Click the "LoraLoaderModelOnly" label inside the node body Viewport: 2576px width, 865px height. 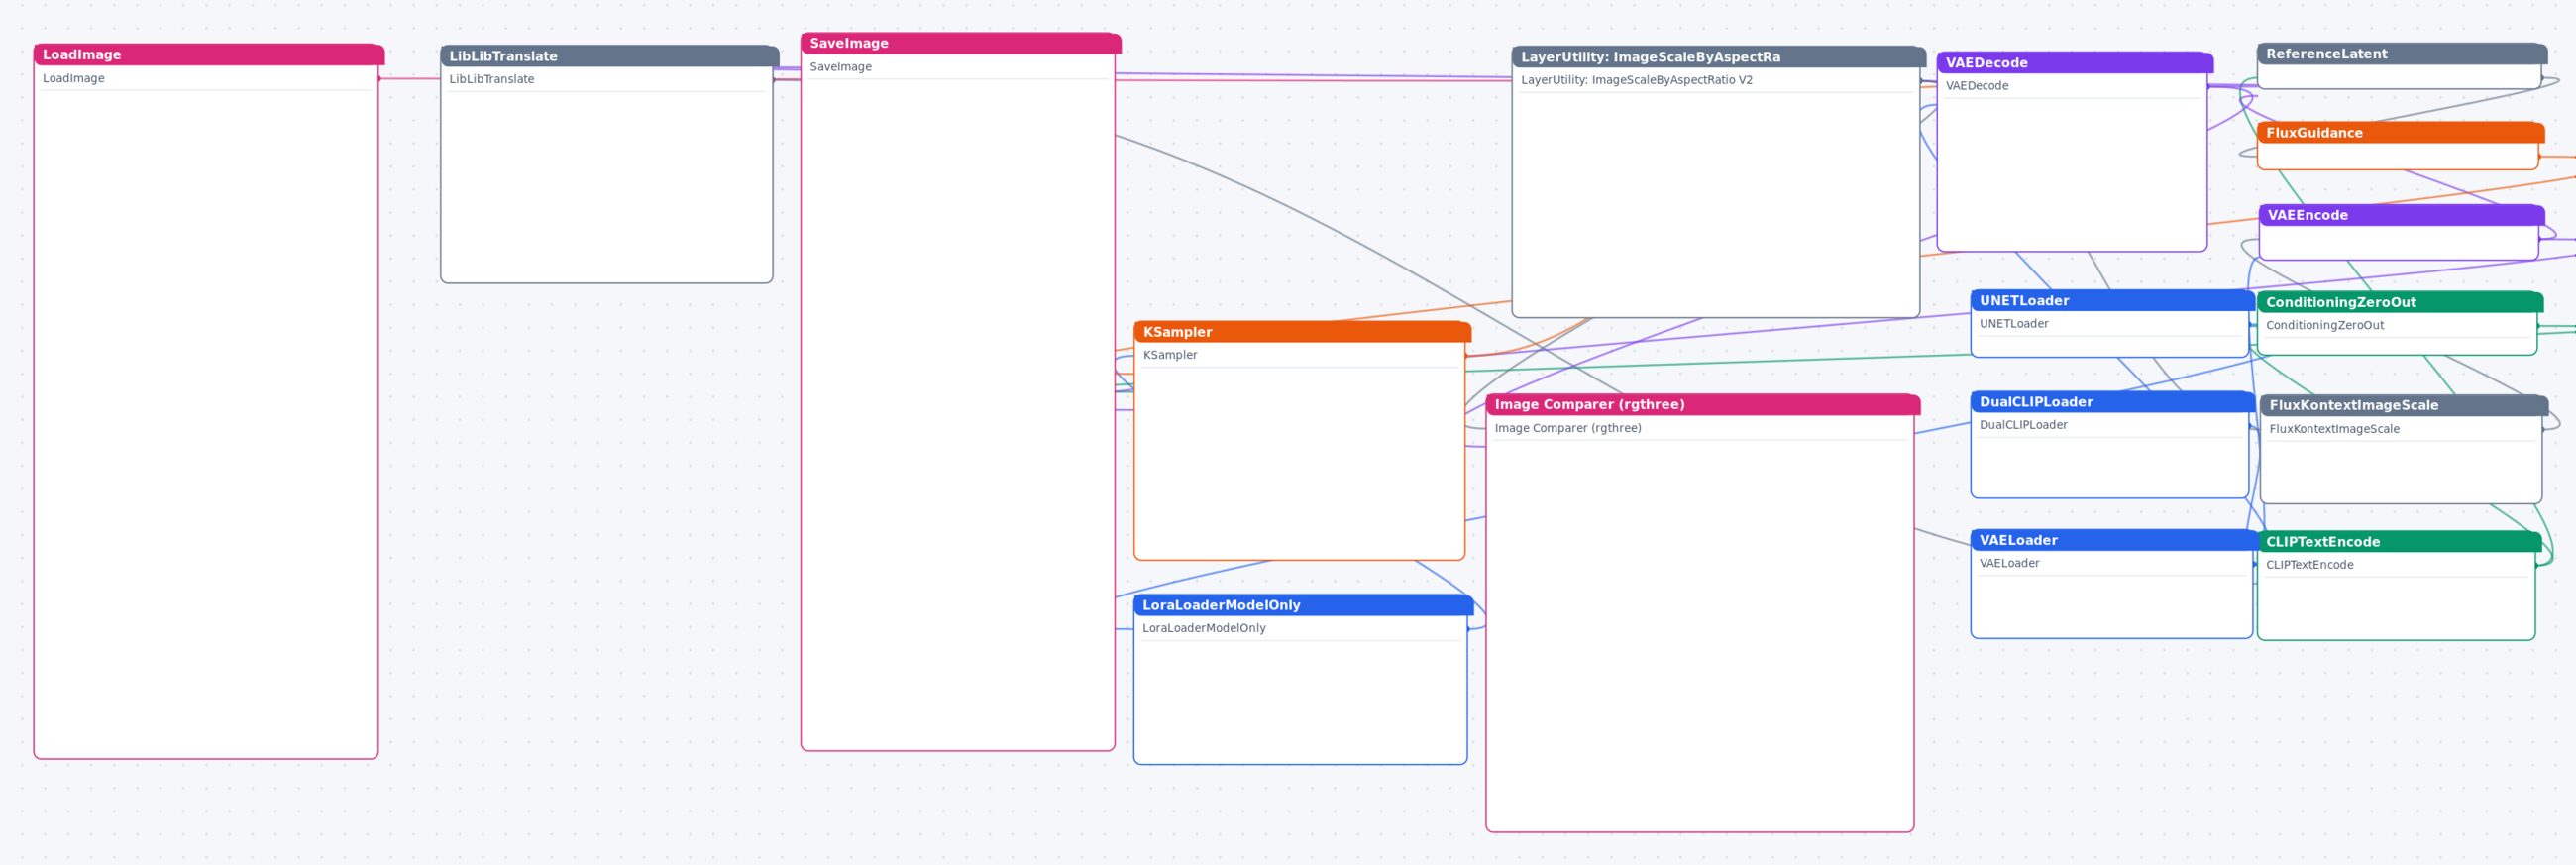(1204, 628)
